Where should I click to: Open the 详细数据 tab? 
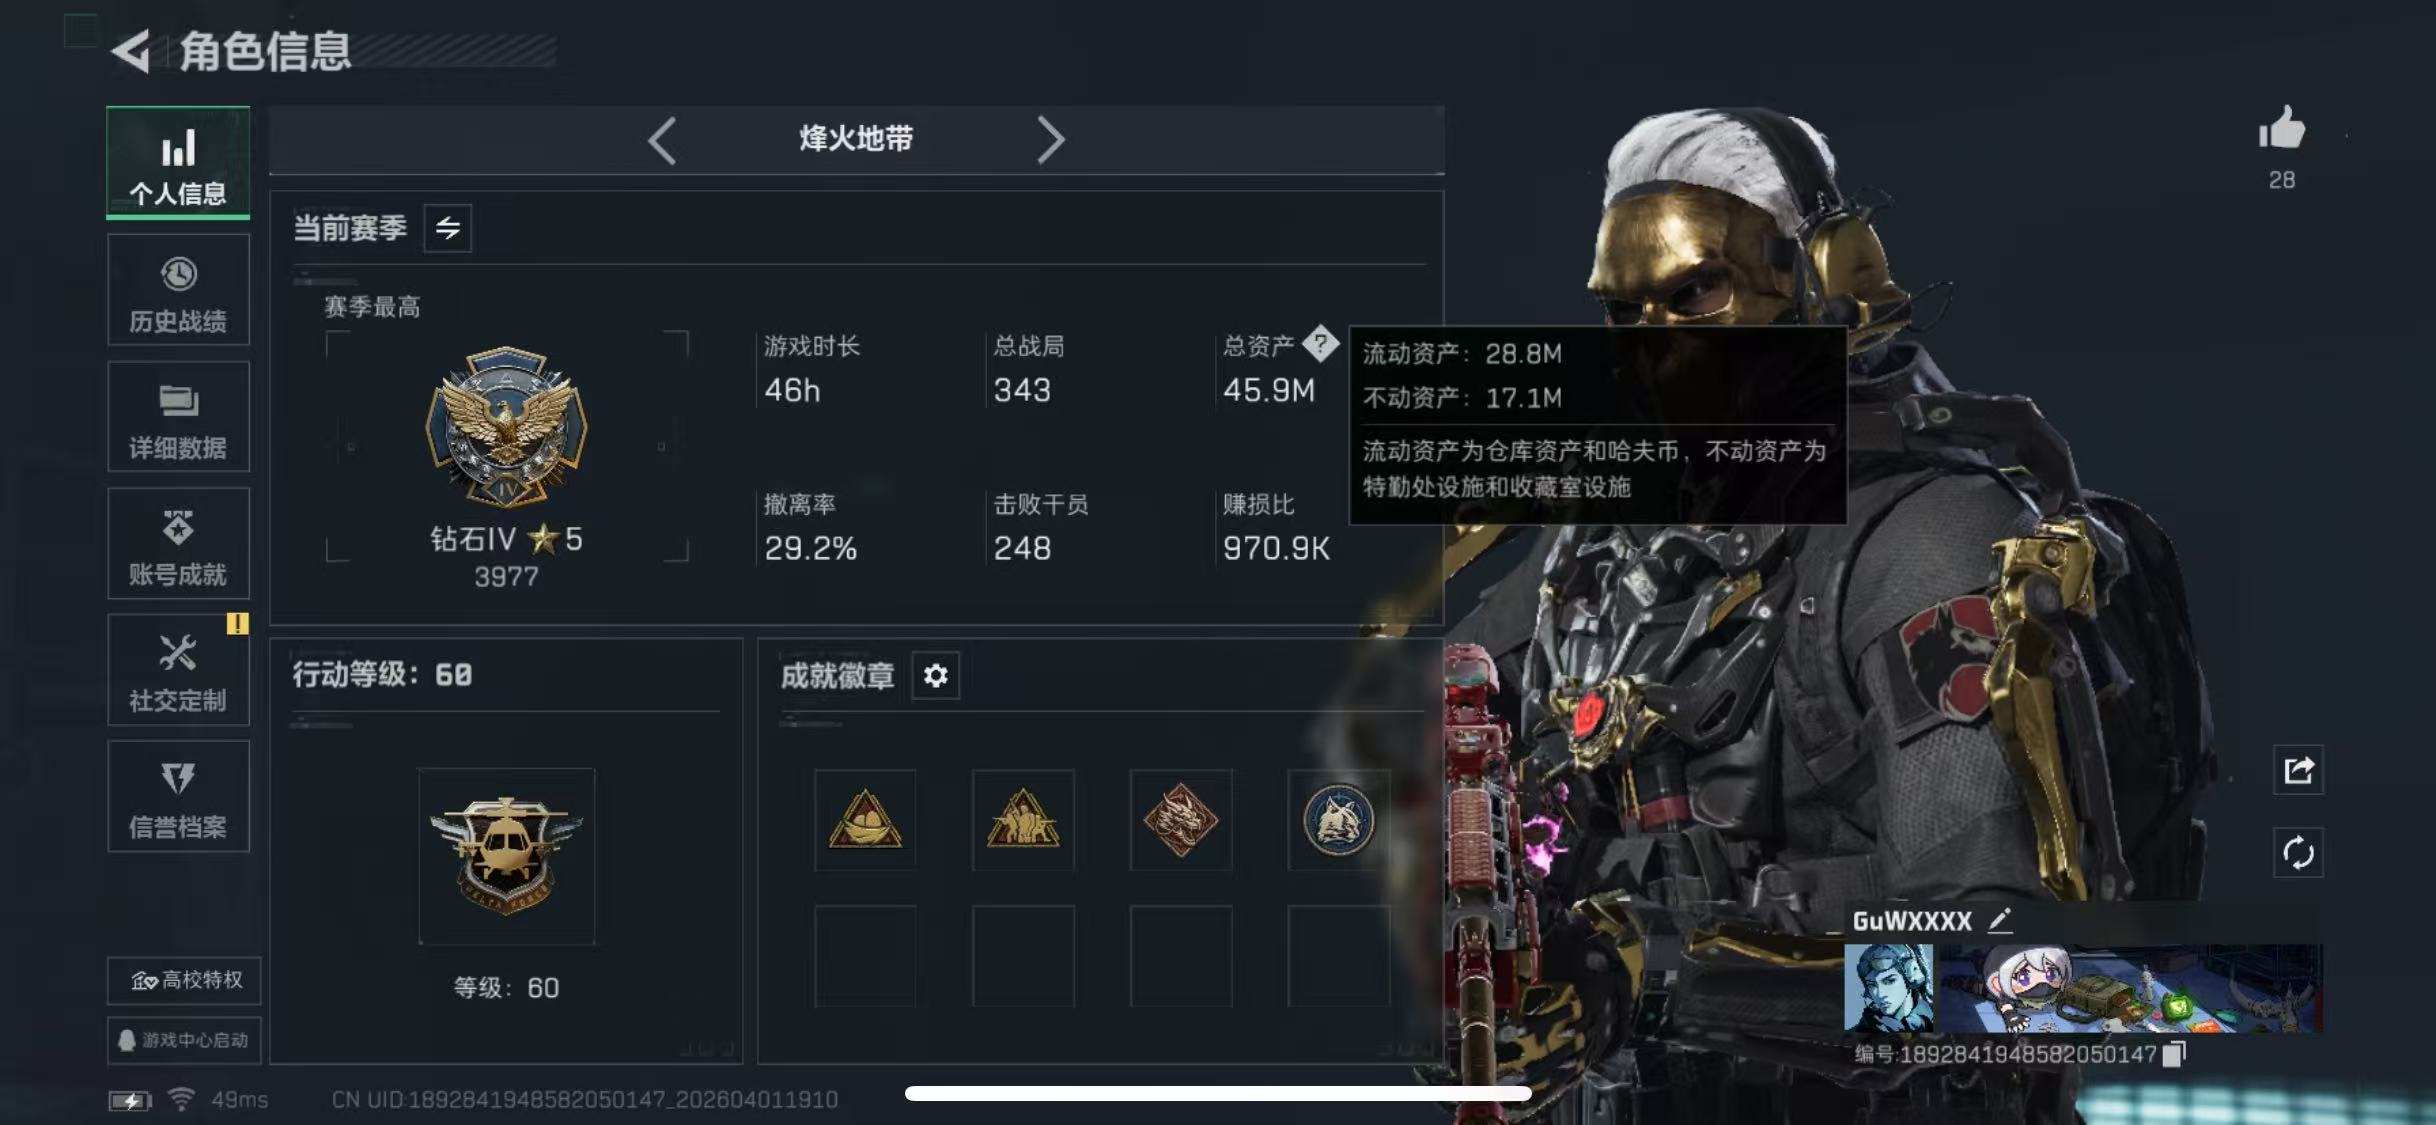pyautogui.click(x=178, y=417)
